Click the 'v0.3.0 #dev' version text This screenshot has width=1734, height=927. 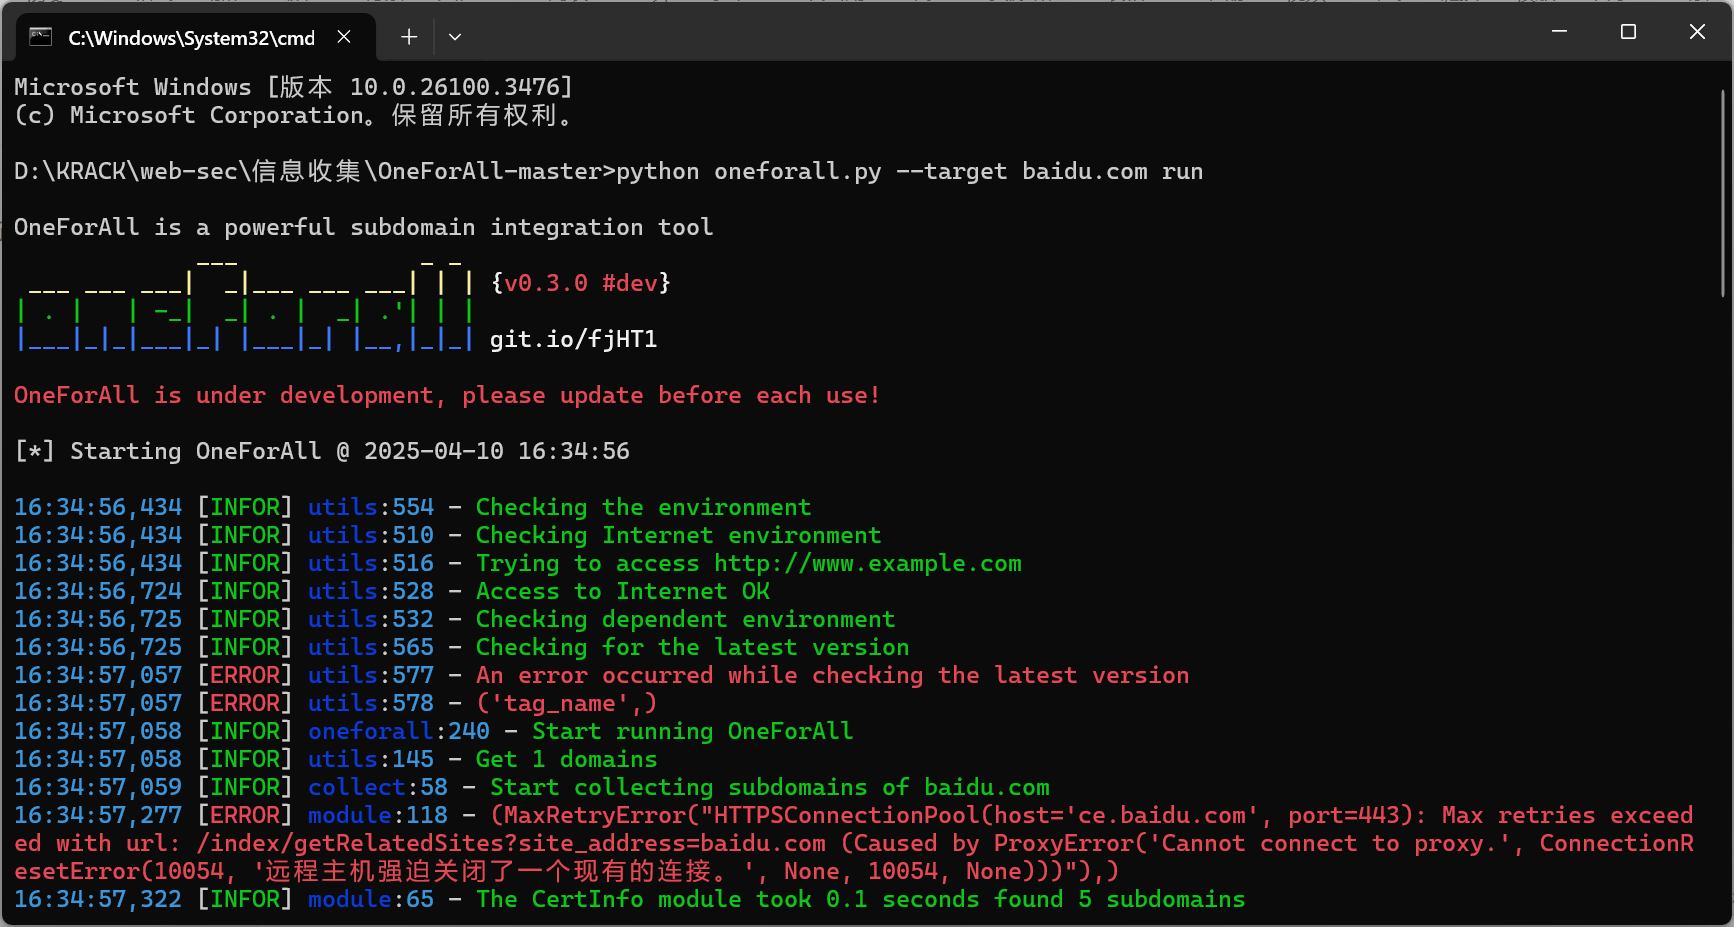pyautogui.click(x=581, y=283)
